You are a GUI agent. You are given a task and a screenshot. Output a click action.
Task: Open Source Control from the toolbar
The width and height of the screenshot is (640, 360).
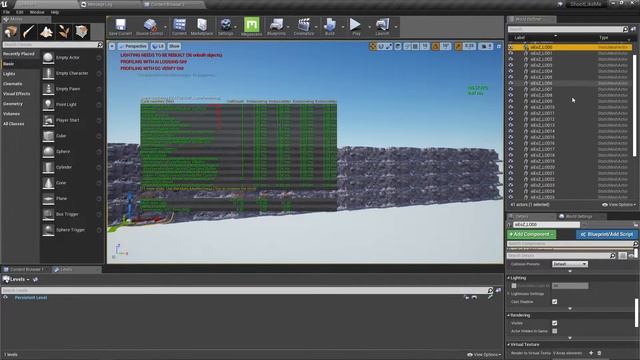pos(149,24)
